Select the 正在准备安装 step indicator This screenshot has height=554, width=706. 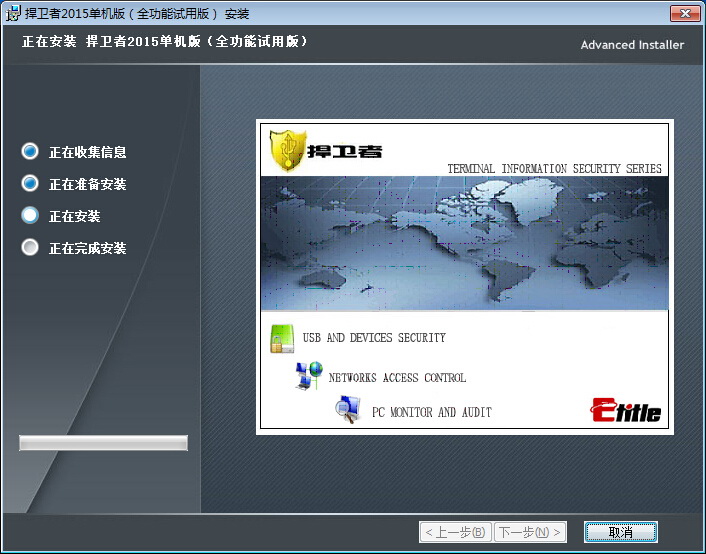(30, 183)
